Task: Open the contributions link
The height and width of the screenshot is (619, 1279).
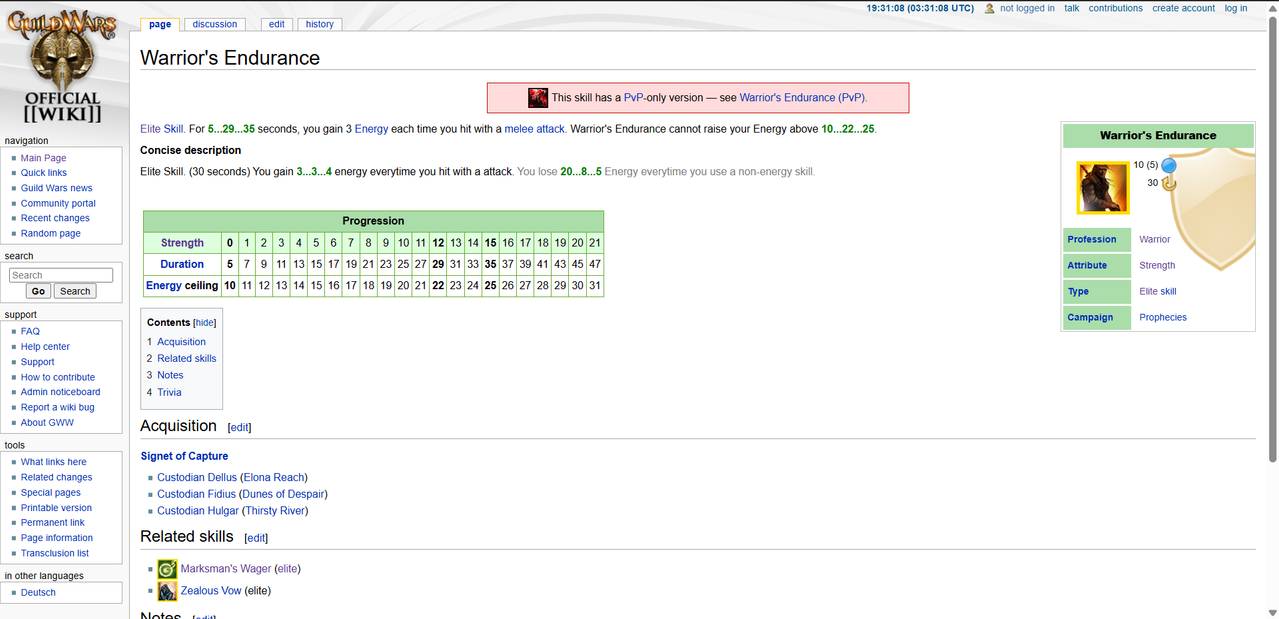Action: click(x=1116, y=8)
